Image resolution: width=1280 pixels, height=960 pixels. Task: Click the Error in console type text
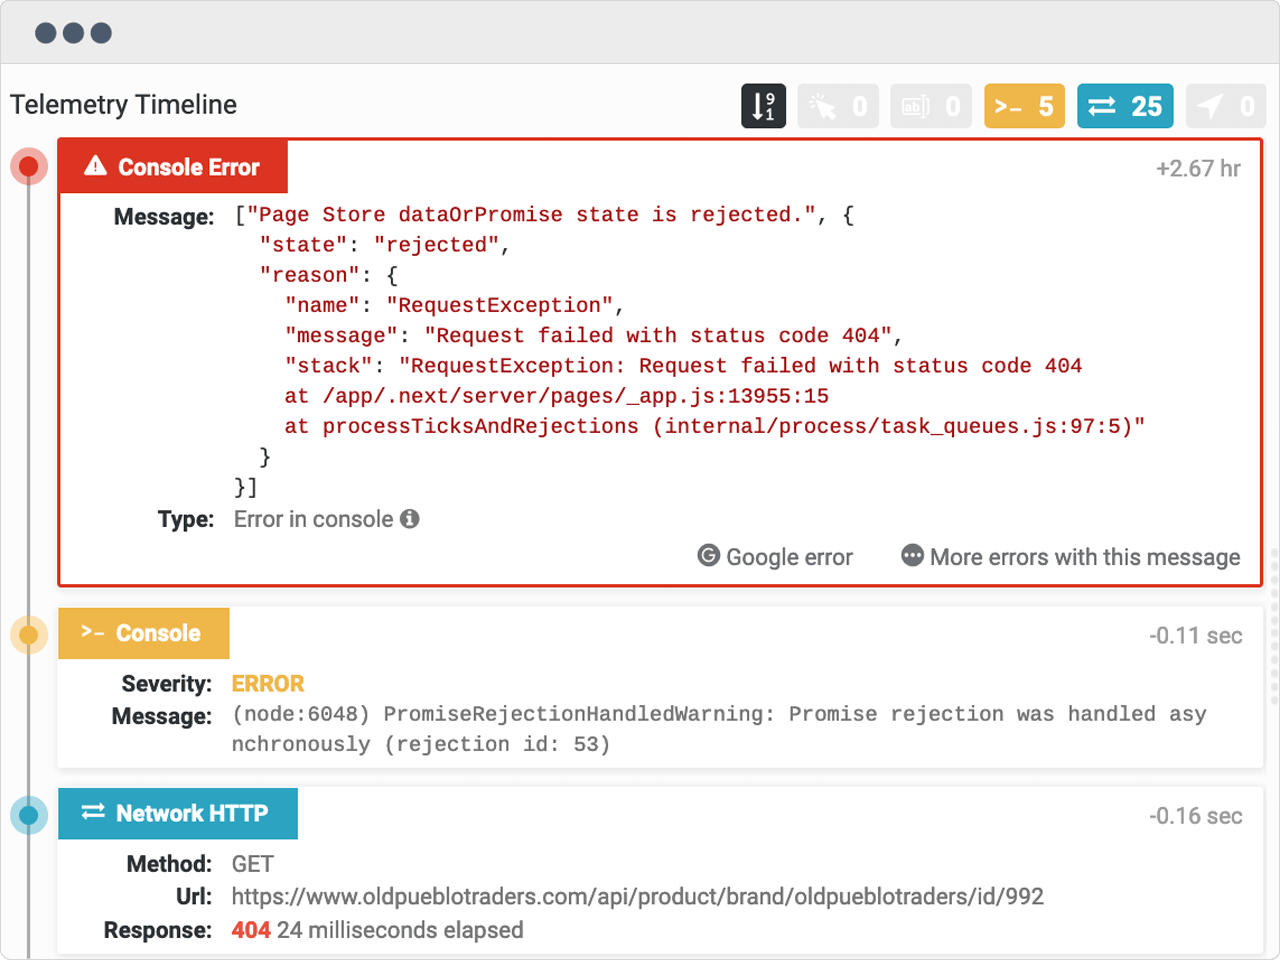pyautogui.click(x=314, y=519)
